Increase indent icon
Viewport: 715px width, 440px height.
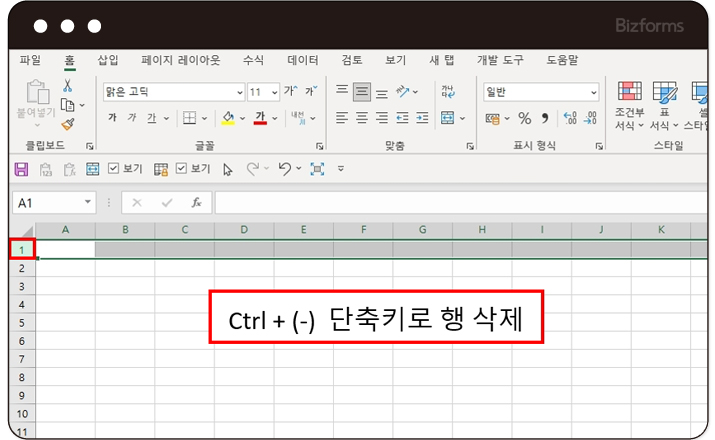coord(422,118)
